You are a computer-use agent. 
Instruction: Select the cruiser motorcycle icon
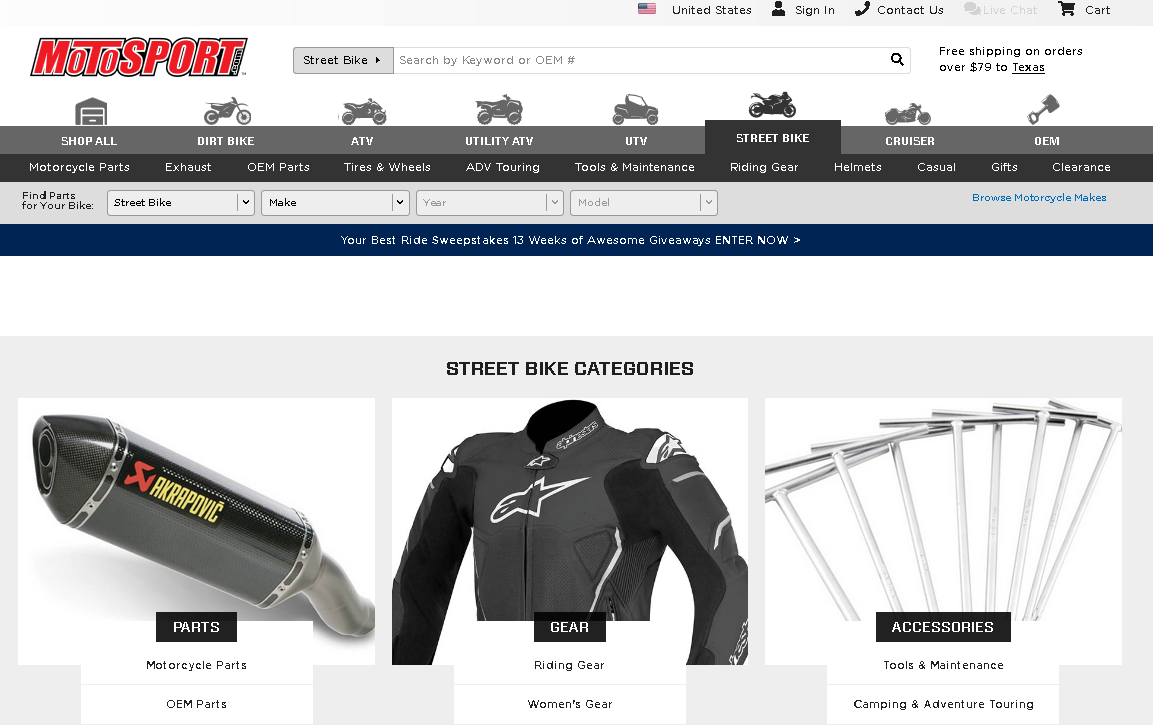907,113
